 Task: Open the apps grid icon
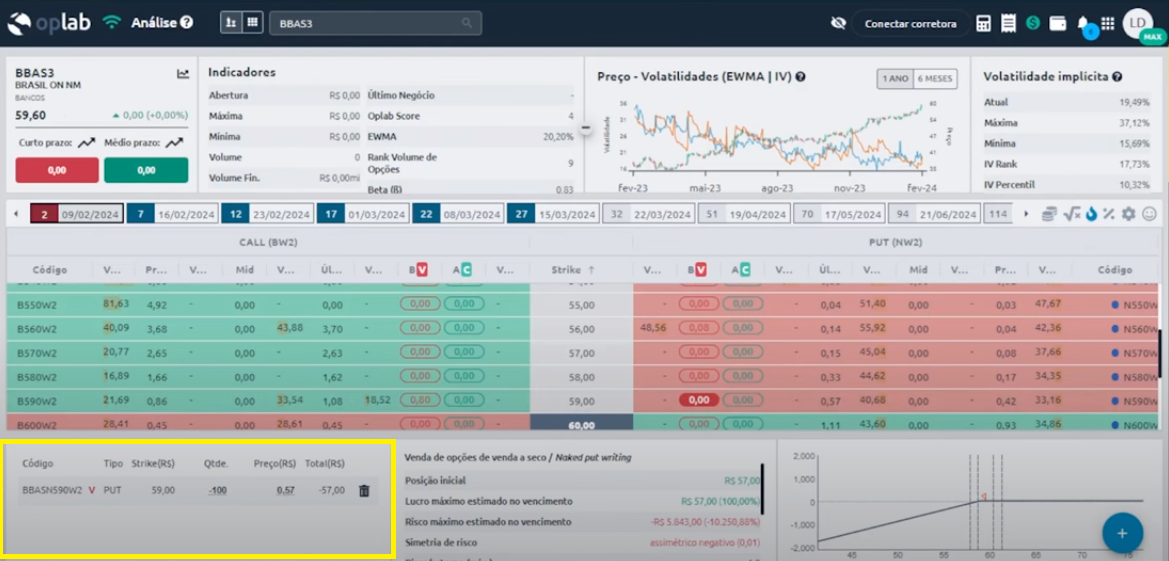(x=1107, y=23)
